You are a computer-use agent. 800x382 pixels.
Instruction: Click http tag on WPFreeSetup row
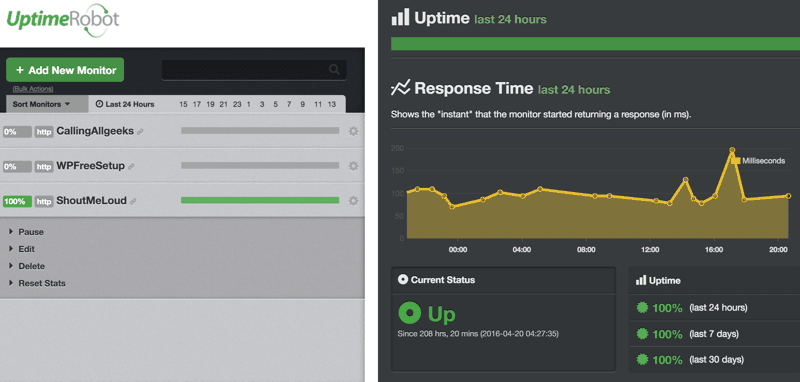click(44, 166)
